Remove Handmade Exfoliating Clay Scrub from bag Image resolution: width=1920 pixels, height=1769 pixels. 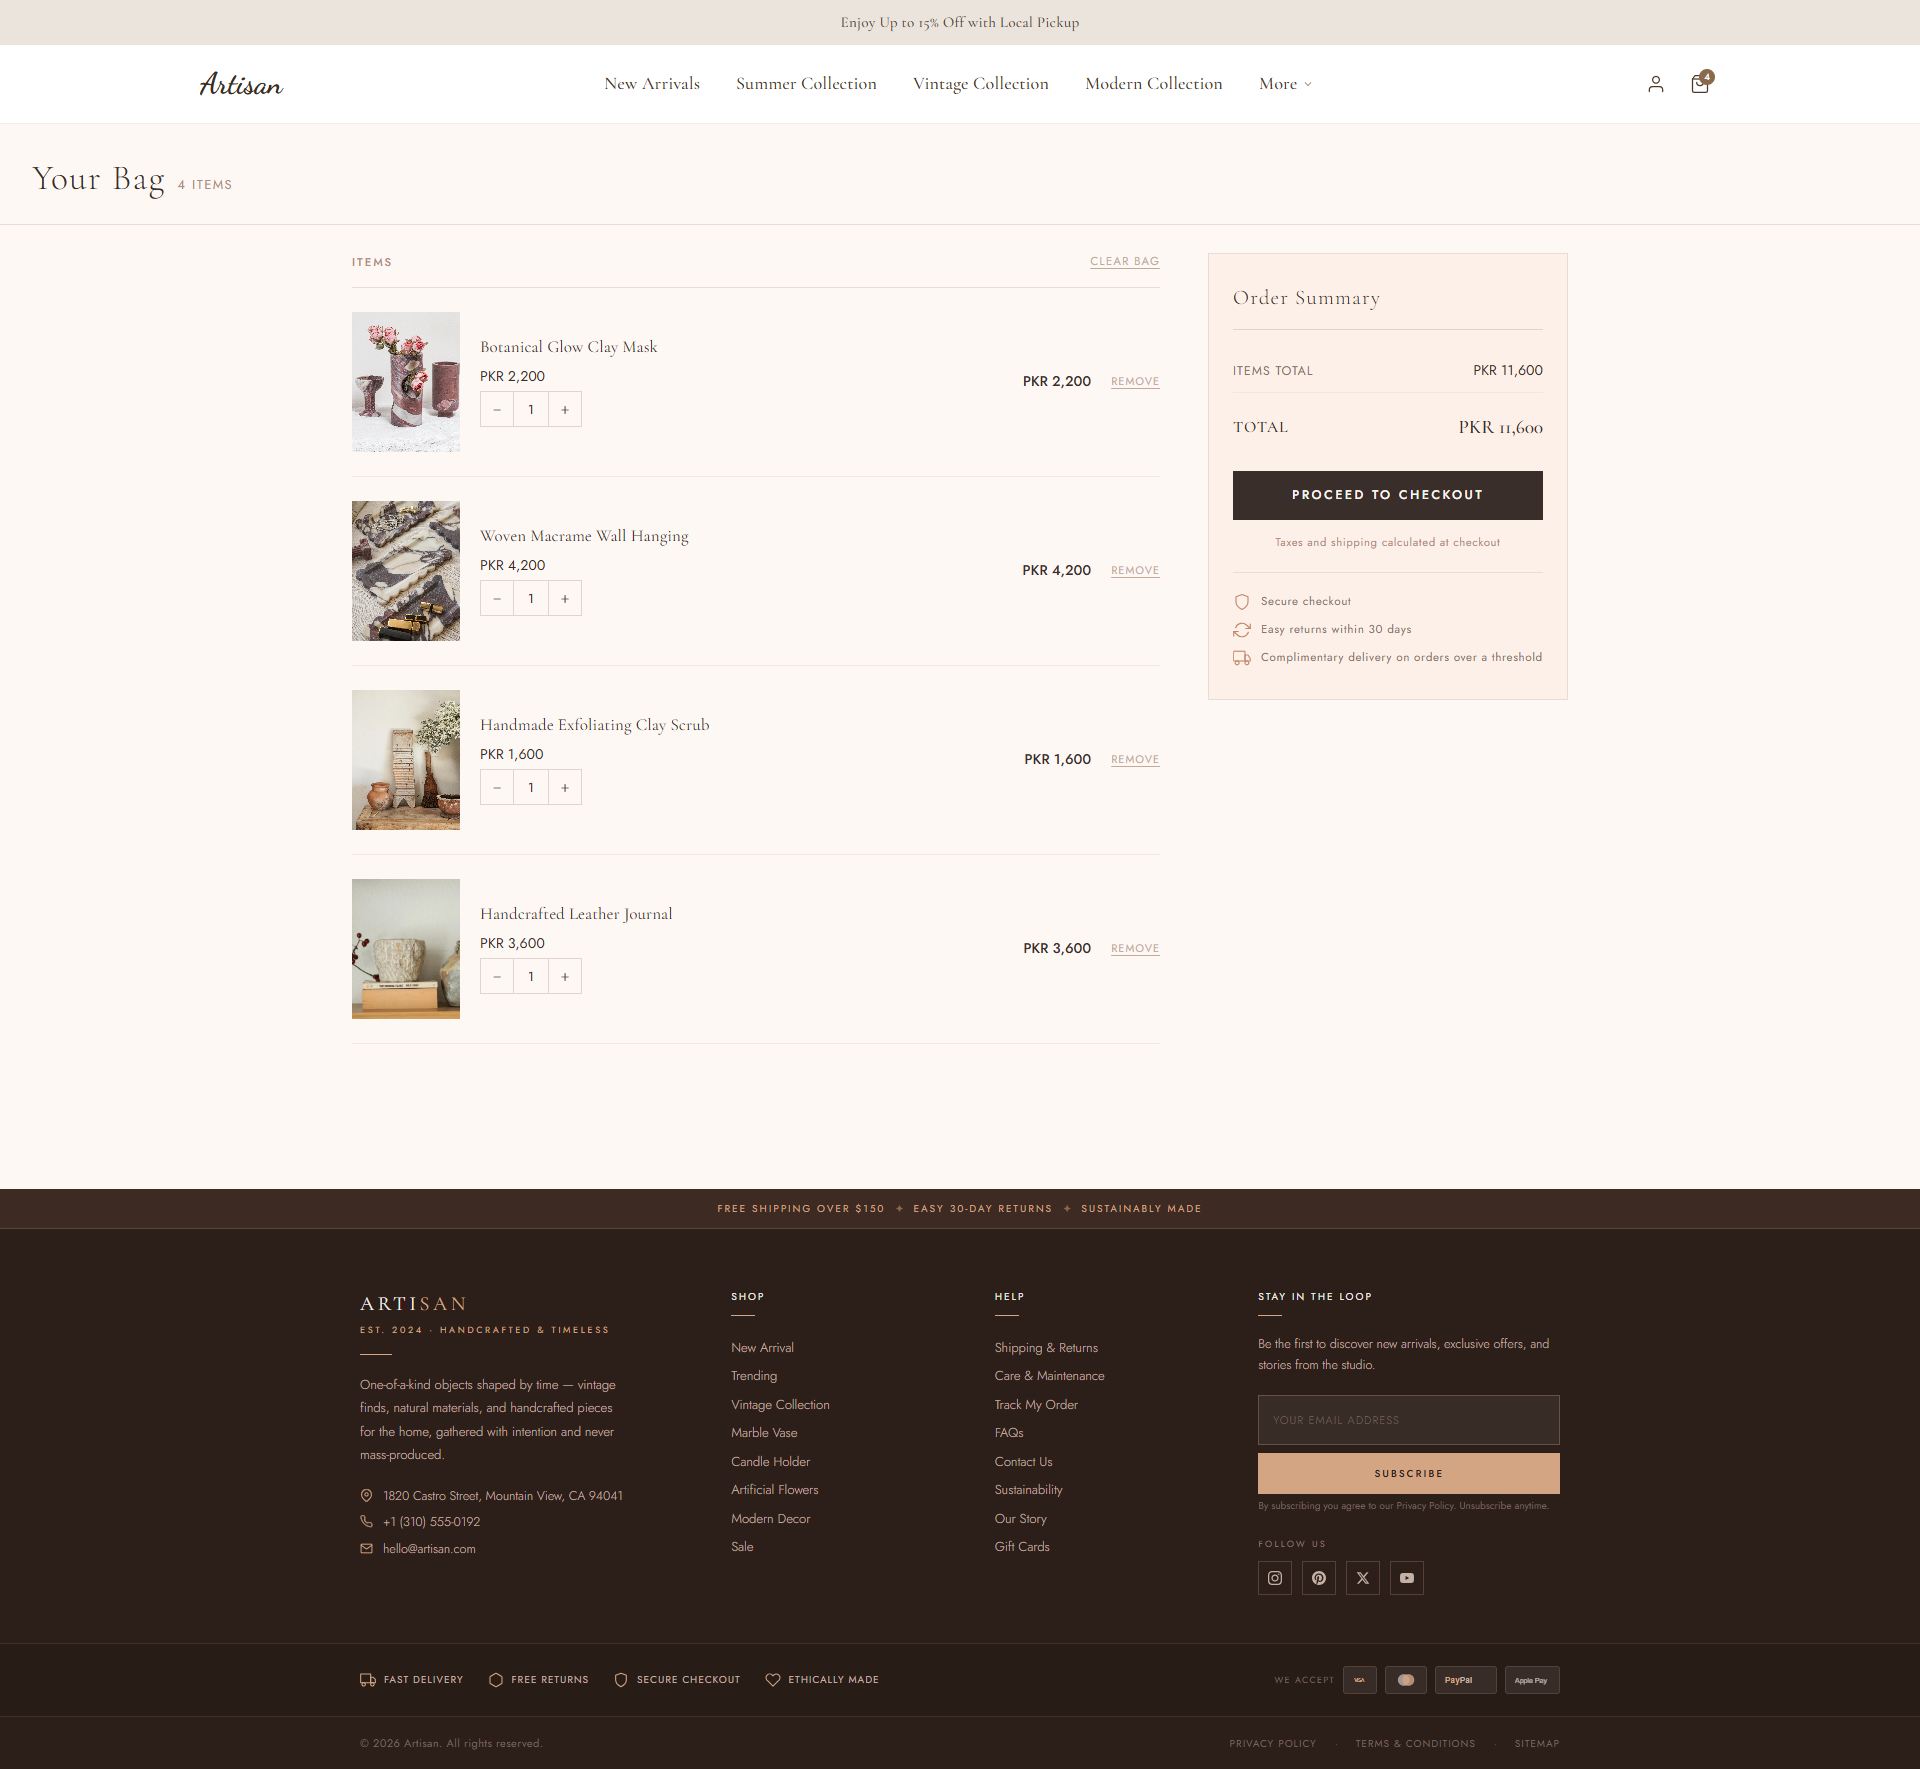(1135, 759)
